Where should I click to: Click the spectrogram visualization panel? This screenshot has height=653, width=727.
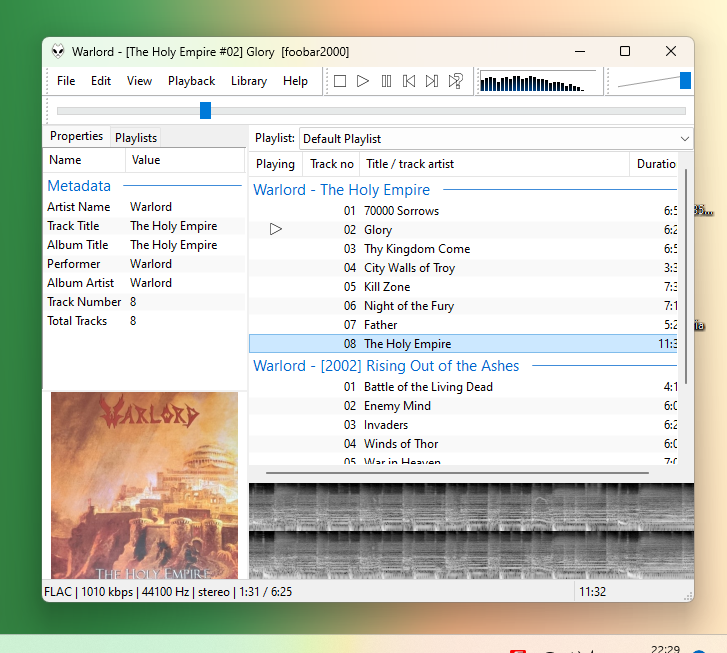click(x=471, y=531)
